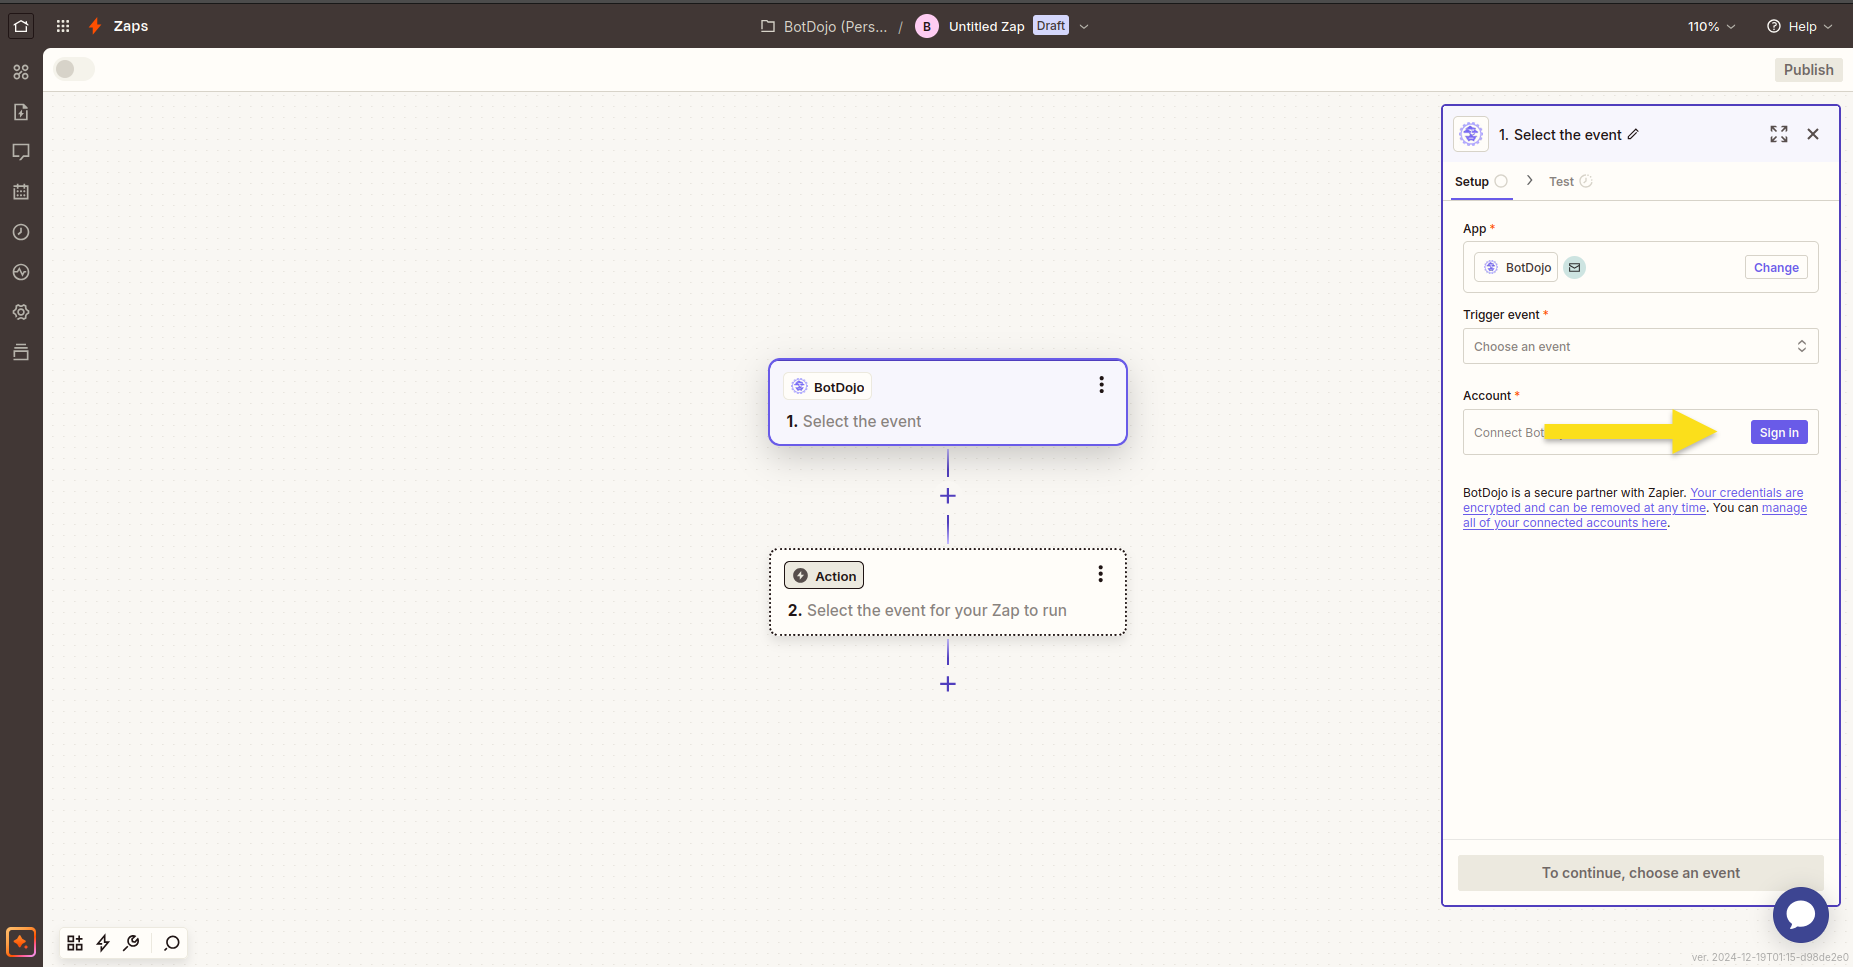
Task: Open the manage connected accounts link
Action: tap(1635, 515)
